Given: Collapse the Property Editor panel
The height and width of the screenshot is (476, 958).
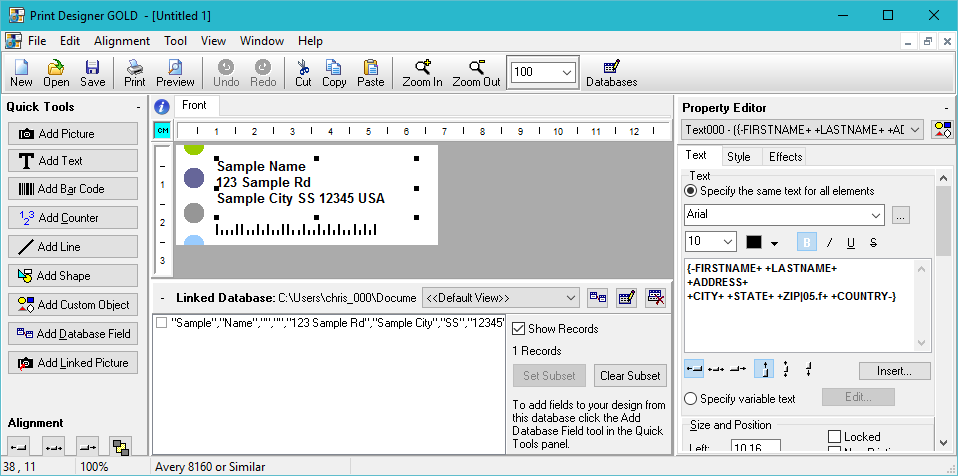Looking at the screenshot, I should pyautogui.click(x=946, y=108).
